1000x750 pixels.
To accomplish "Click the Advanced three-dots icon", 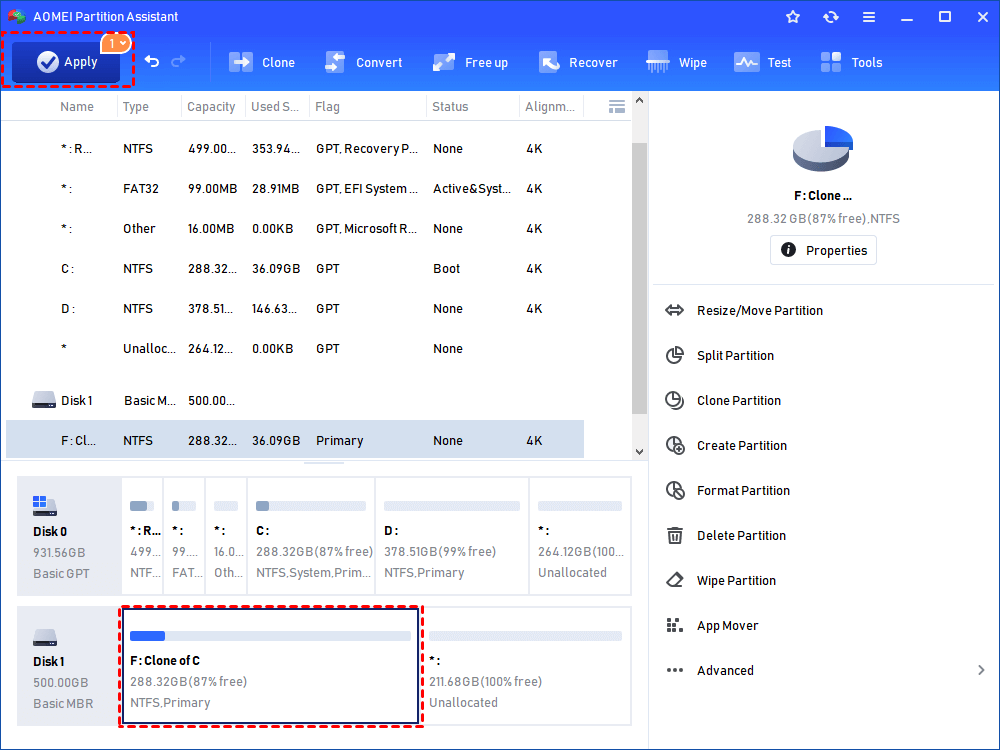I will coord(674,670).
